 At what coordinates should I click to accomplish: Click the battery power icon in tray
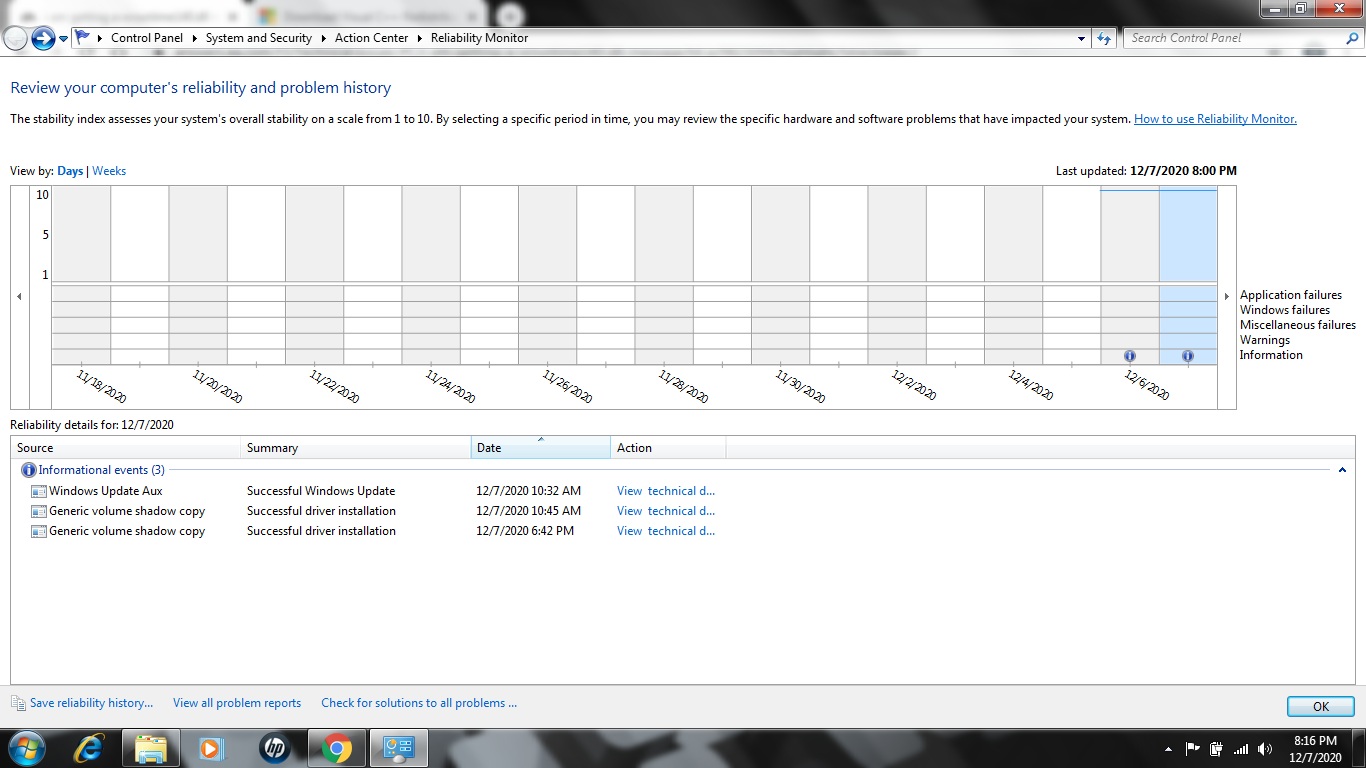click(1217, 749)
